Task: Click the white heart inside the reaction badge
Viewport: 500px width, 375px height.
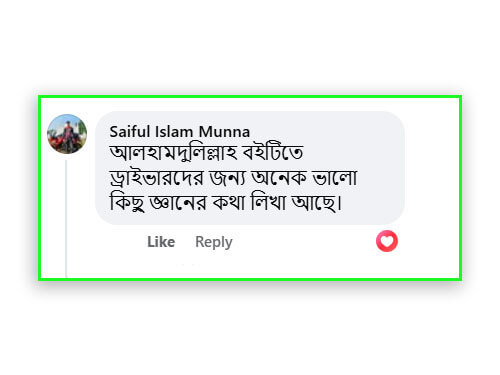Action: tap(387, 241)
